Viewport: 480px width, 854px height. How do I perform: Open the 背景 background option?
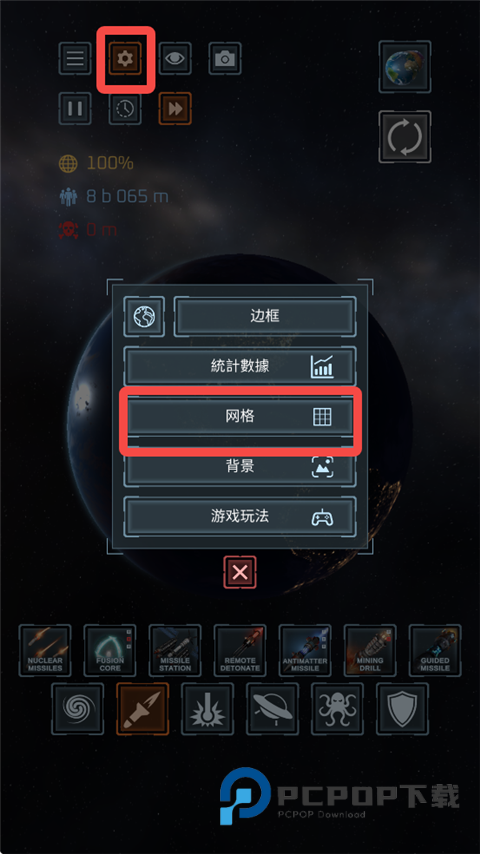point(240,466)
